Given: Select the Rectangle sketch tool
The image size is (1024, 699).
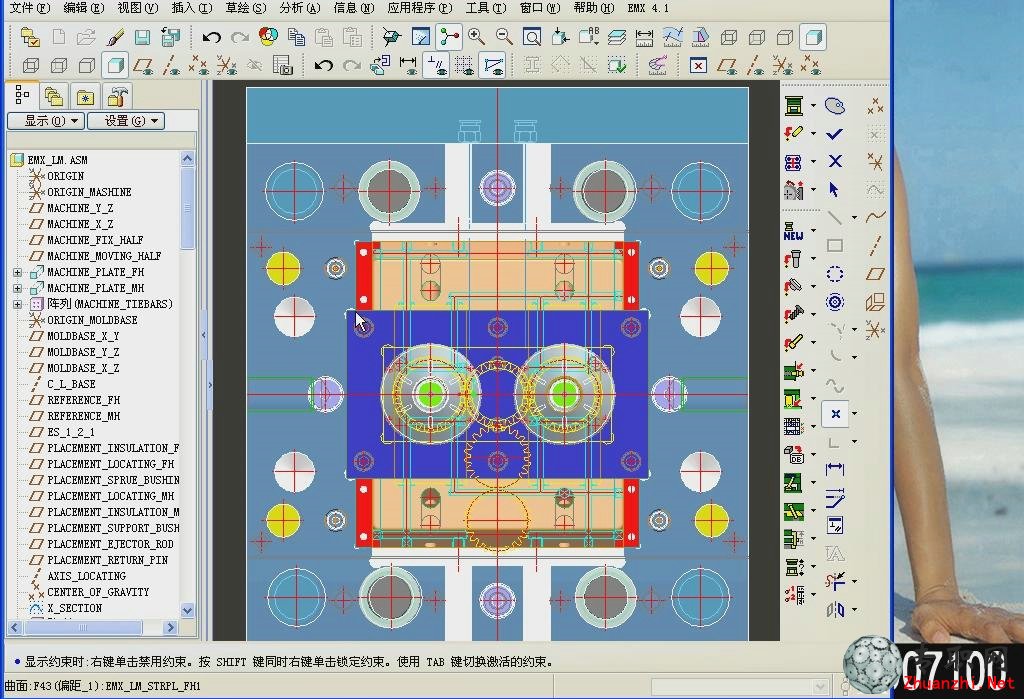Looking at the screenshot, I should point(835,246).
